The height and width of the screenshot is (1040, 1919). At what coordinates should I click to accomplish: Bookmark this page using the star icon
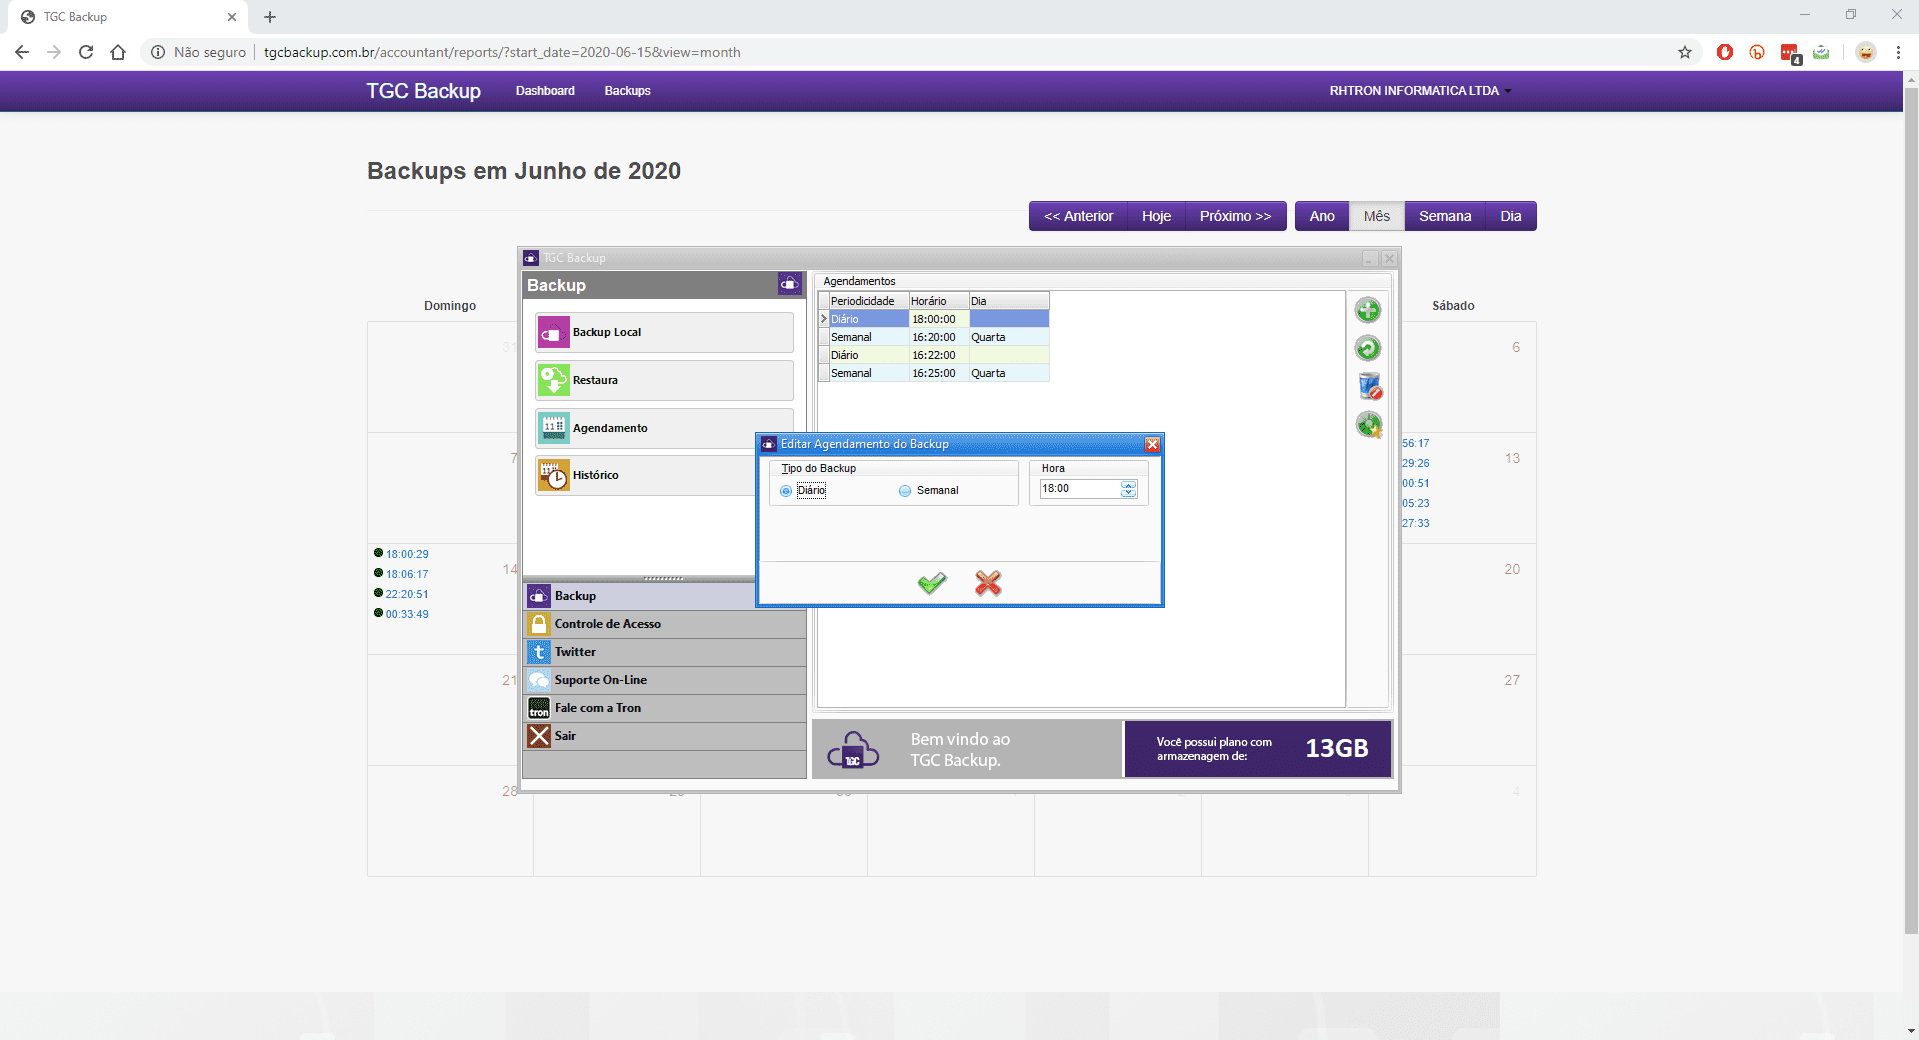pos(1685,52)
